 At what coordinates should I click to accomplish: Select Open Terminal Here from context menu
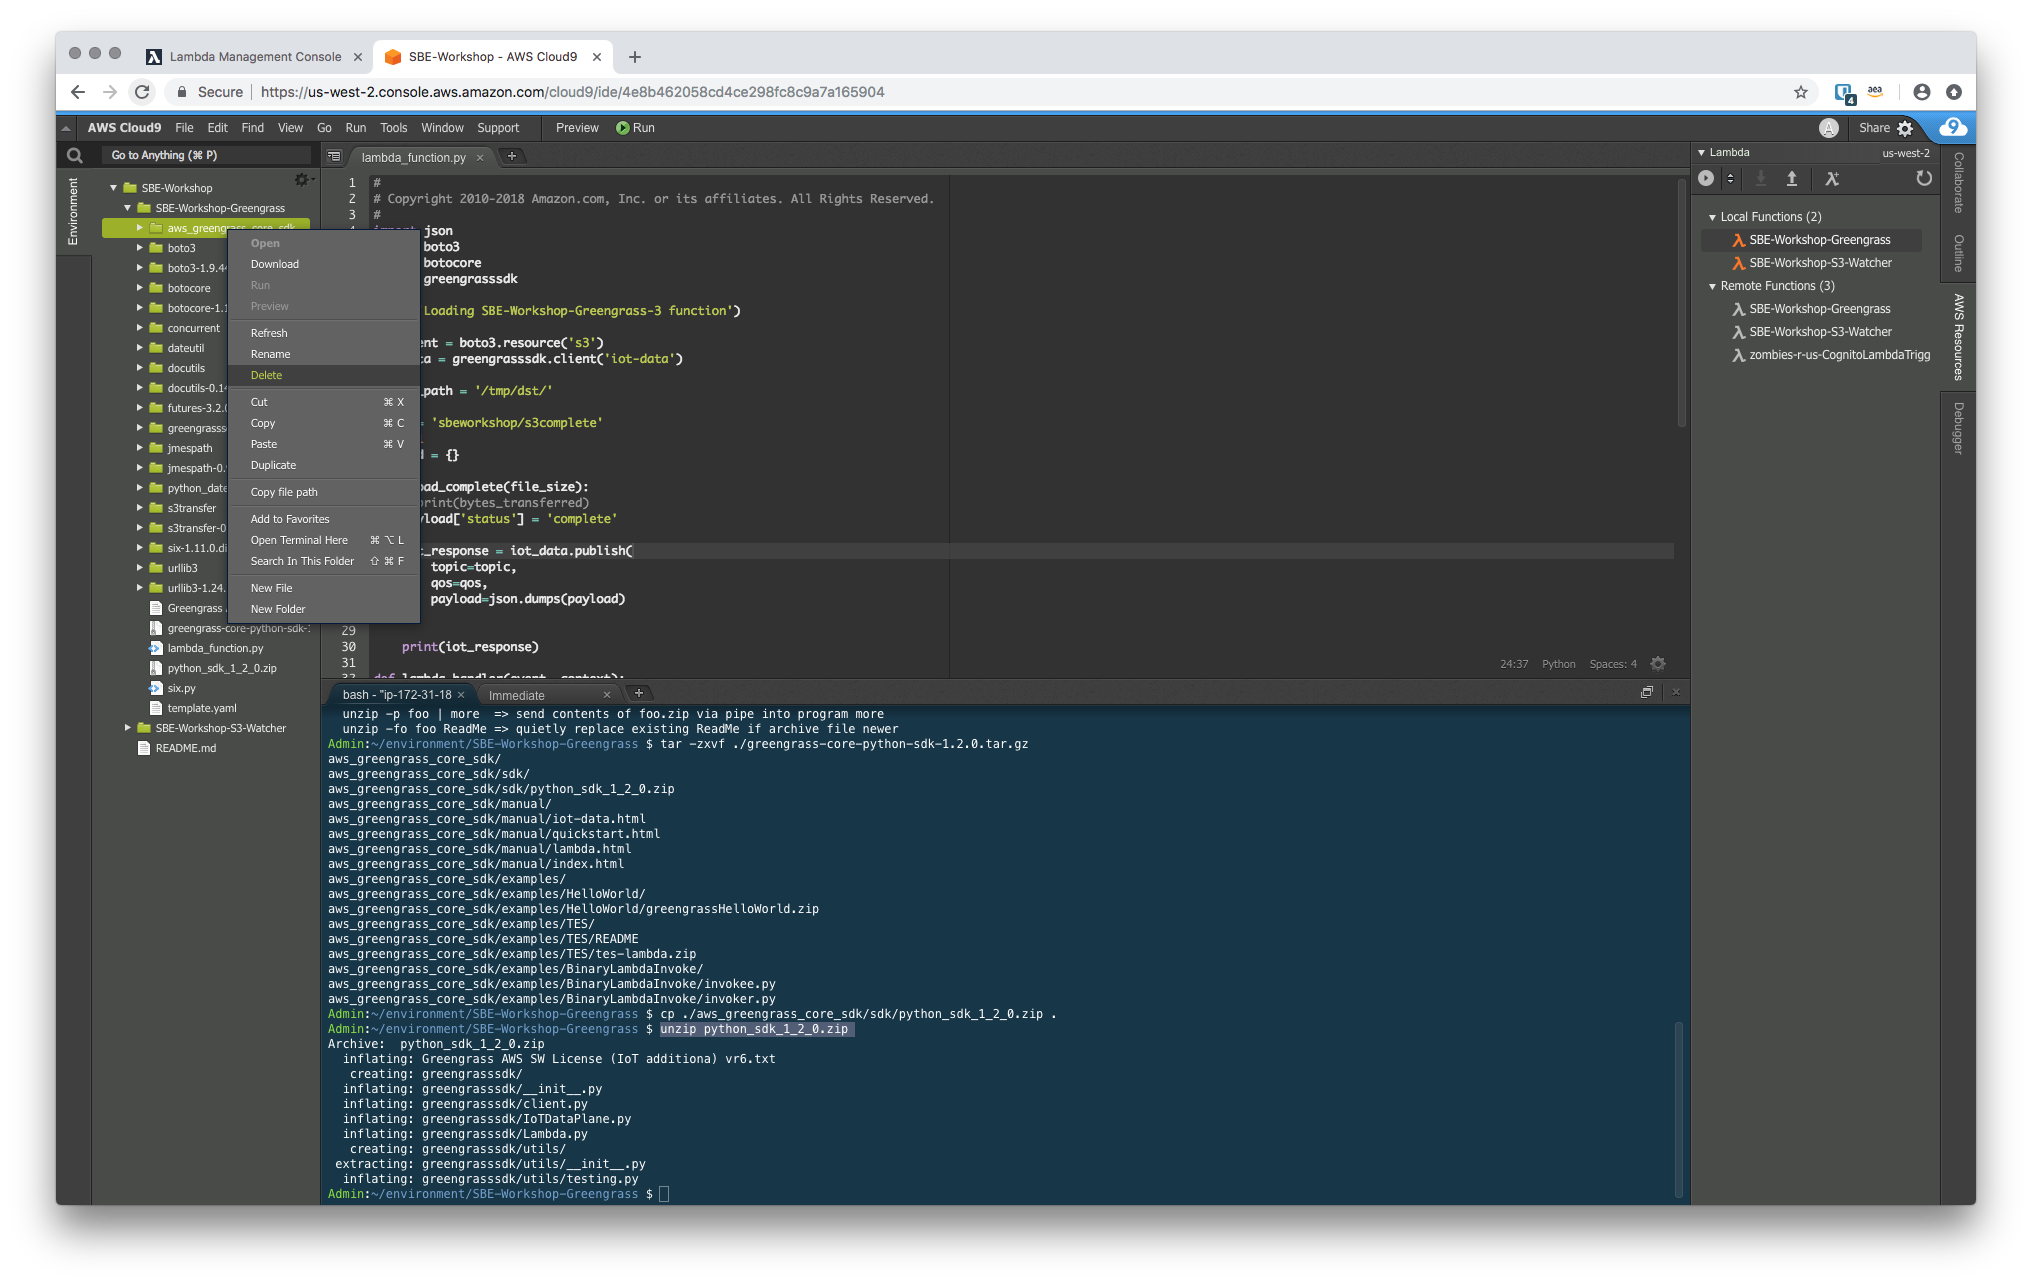(x=323, y=540)
